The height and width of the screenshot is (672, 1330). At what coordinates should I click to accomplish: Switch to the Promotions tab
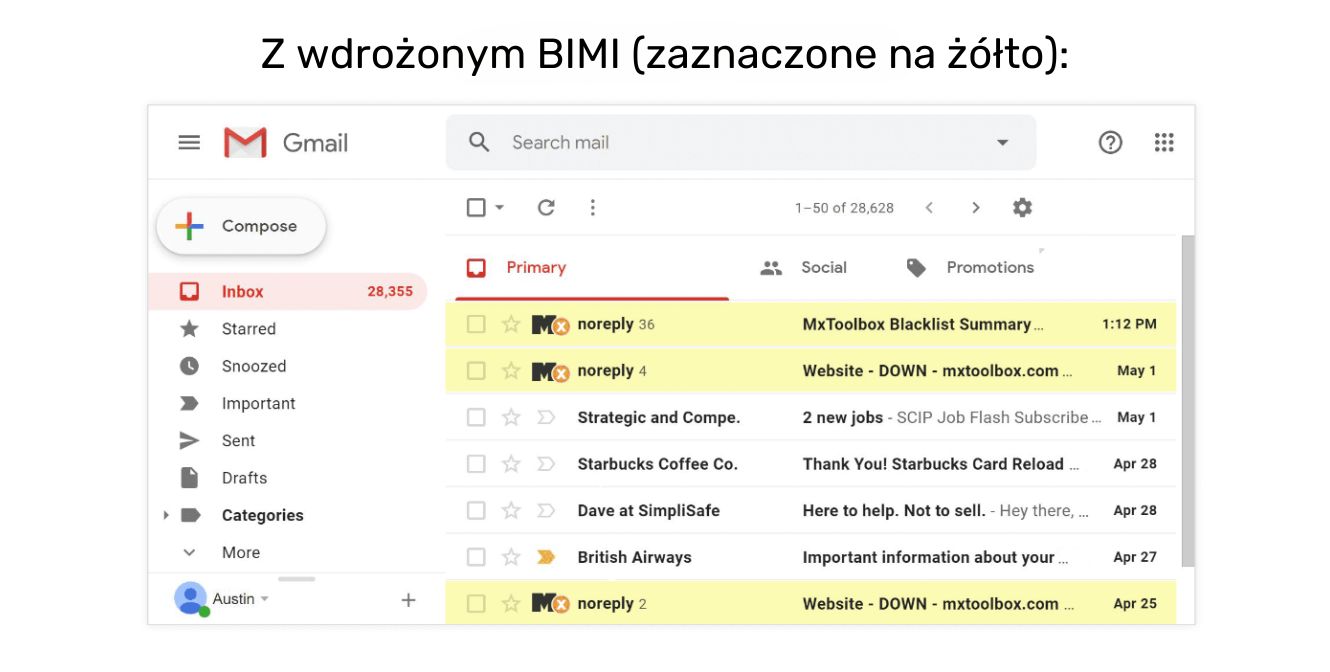pos(970,268)
